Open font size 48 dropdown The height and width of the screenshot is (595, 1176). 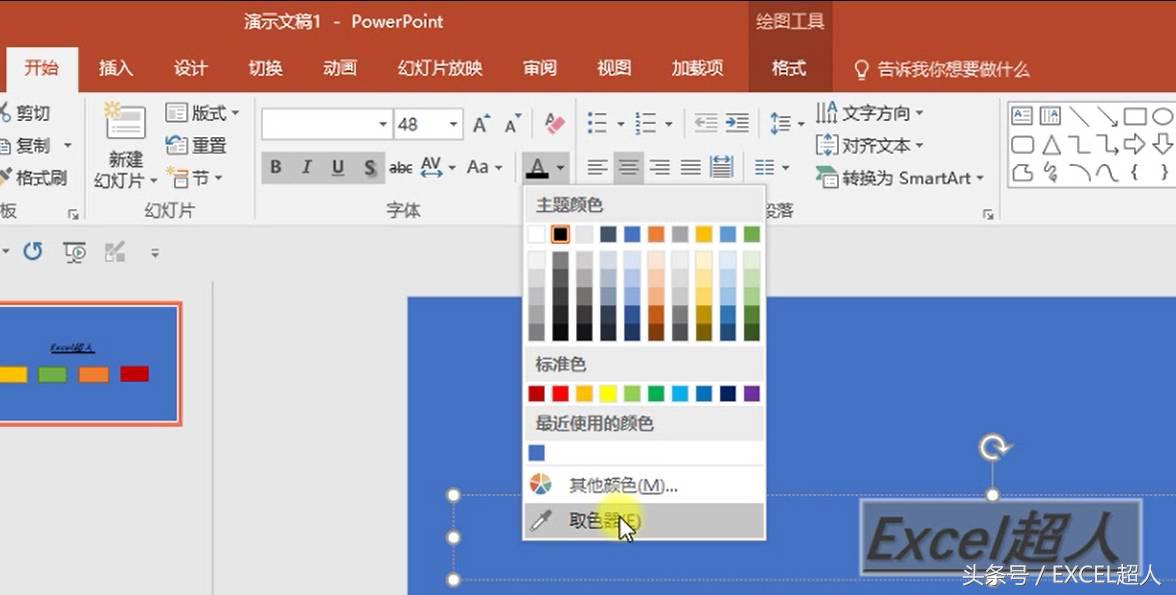tap(454, 124)
